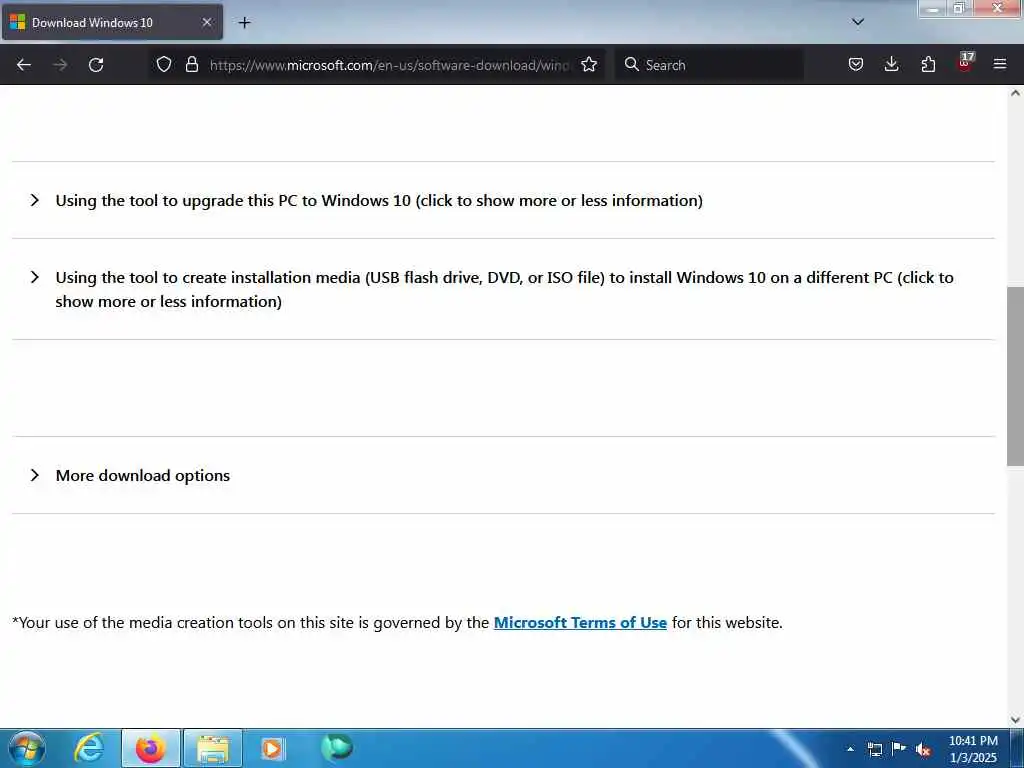Show hidden system tray icons

click(x=850, y=749)
